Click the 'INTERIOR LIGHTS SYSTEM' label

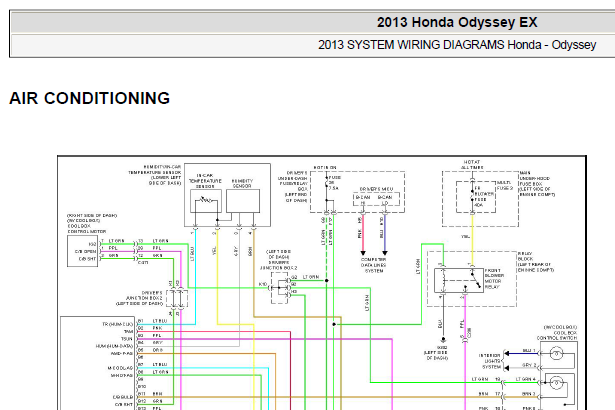click(x=489, y=361)
